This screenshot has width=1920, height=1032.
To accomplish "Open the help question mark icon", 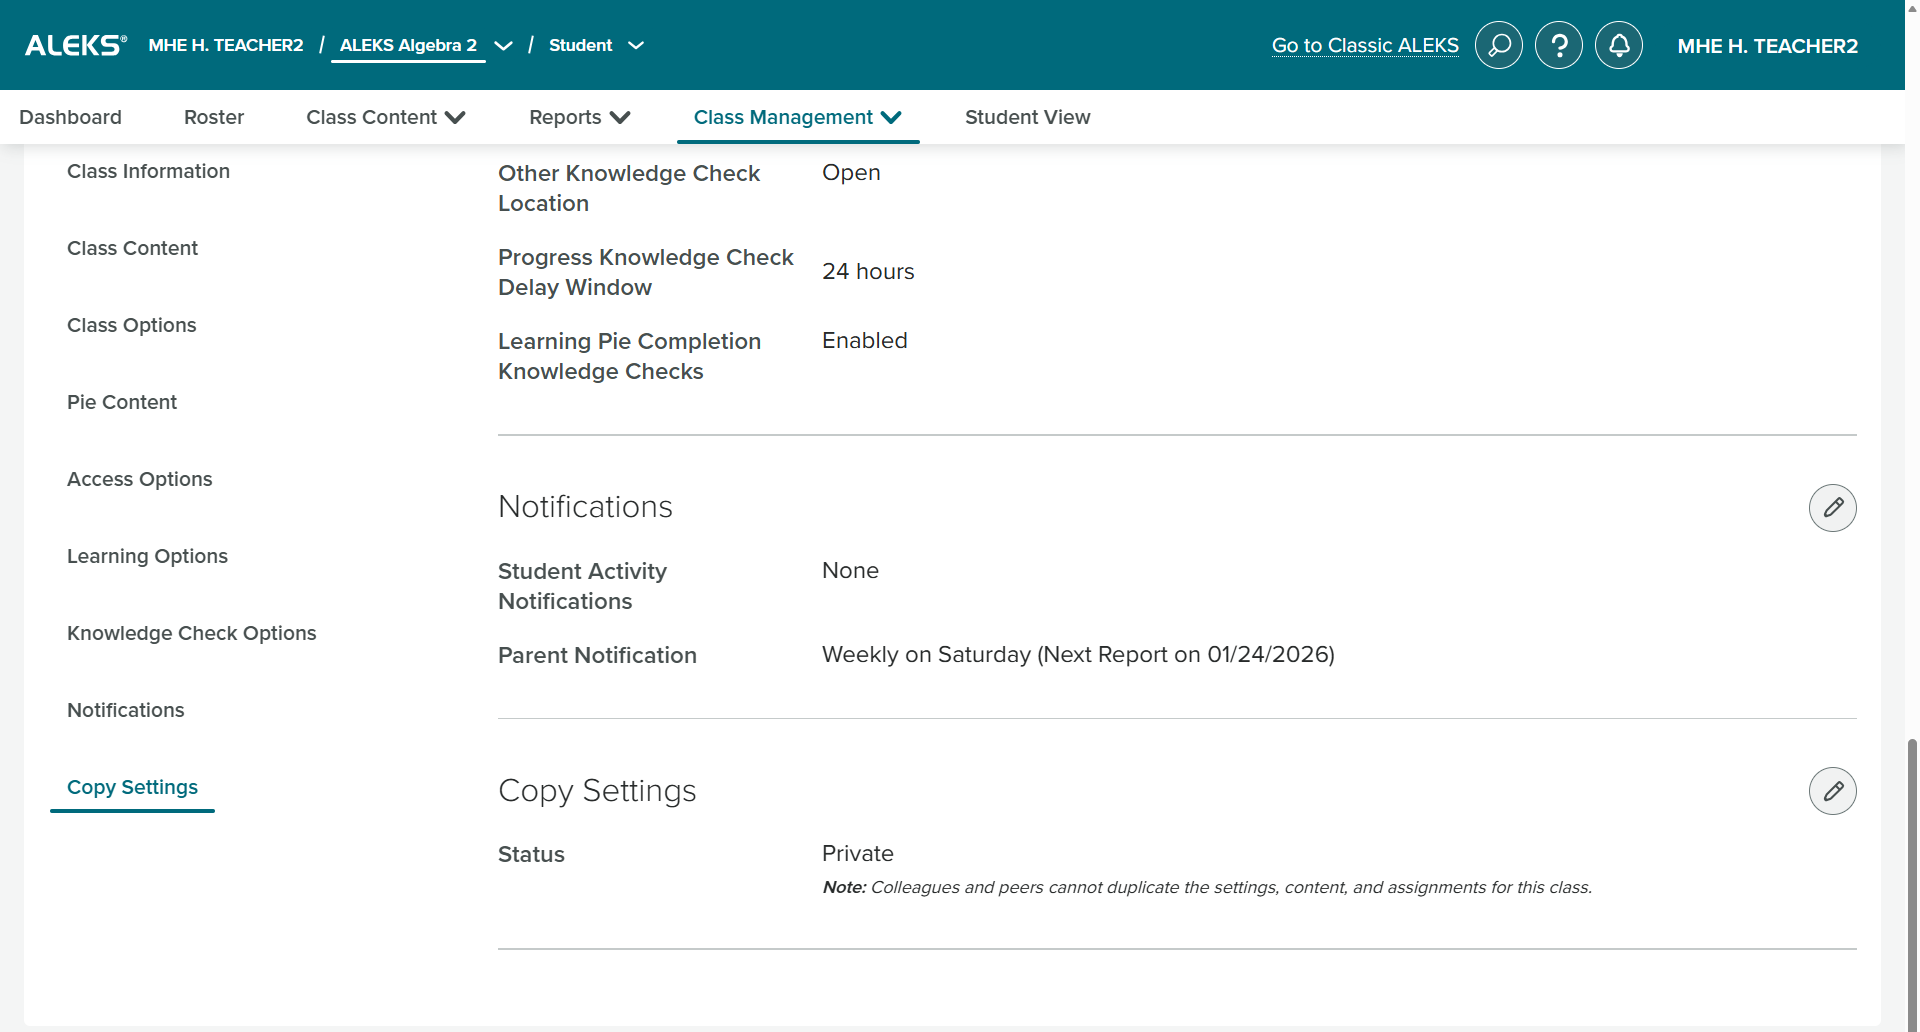I will 1558,45.
